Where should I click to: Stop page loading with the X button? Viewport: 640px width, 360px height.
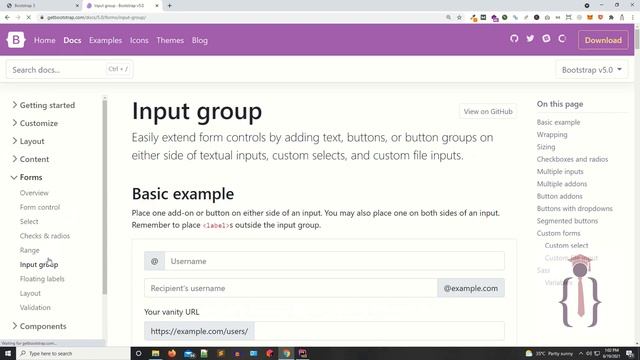click(x=29, y=18)
